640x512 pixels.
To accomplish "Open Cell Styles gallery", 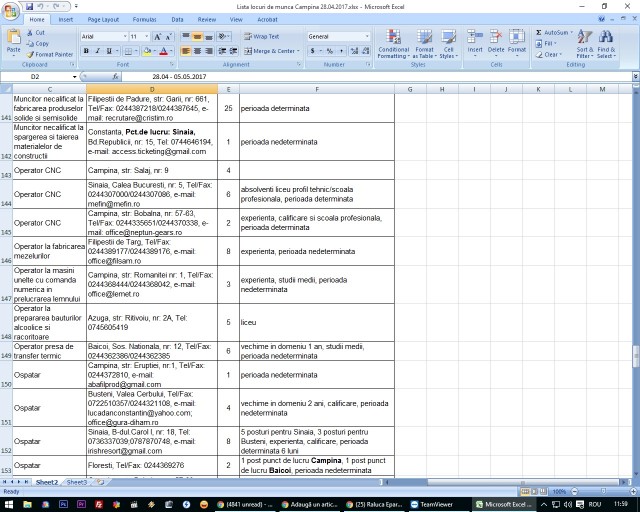I will (449, 44).
